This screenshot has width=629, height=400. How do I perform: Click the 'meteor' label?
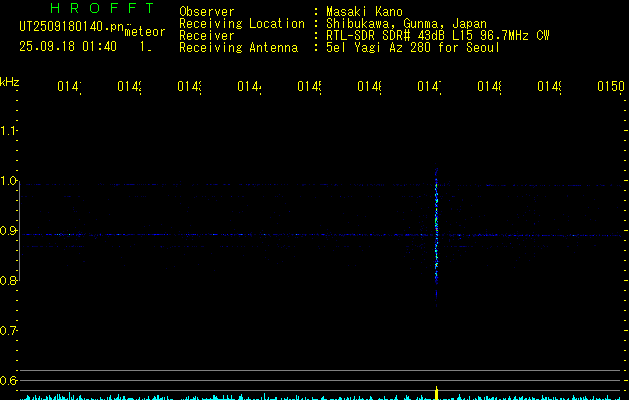[x=145, y=32]
